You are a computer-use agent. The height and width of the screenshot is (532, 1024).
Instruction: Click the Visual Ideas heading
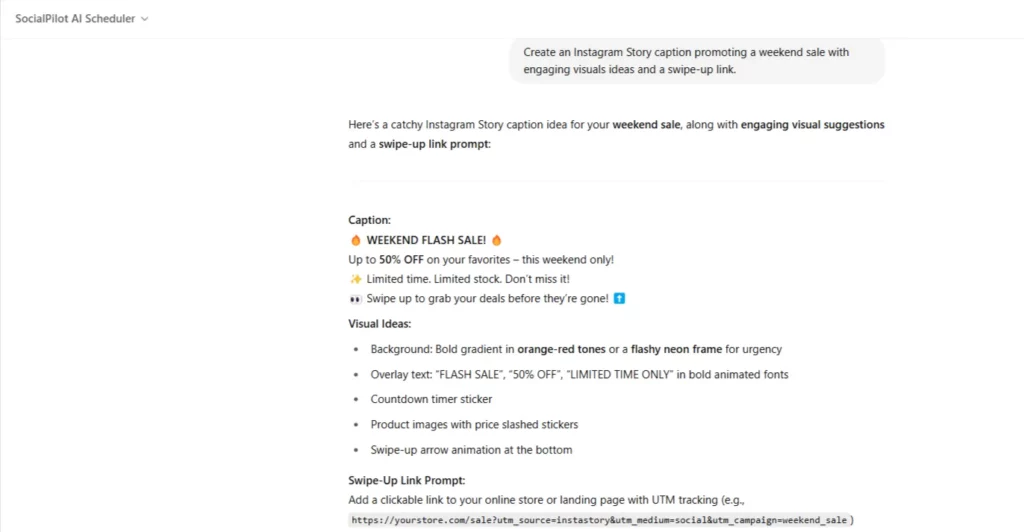coord(379,324)
